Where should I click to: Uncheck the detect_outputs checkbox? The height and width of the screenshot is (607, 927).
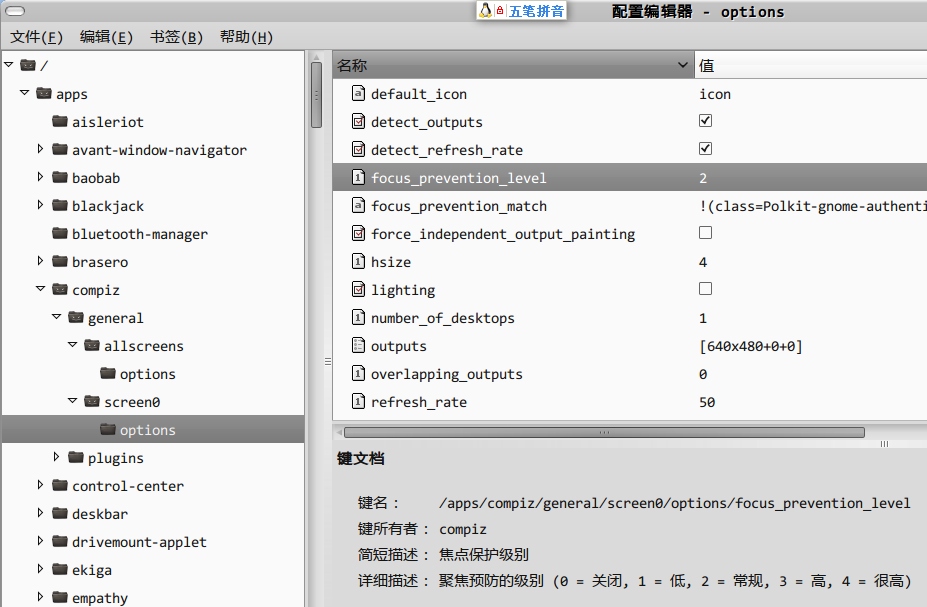[x=705, y=121]
